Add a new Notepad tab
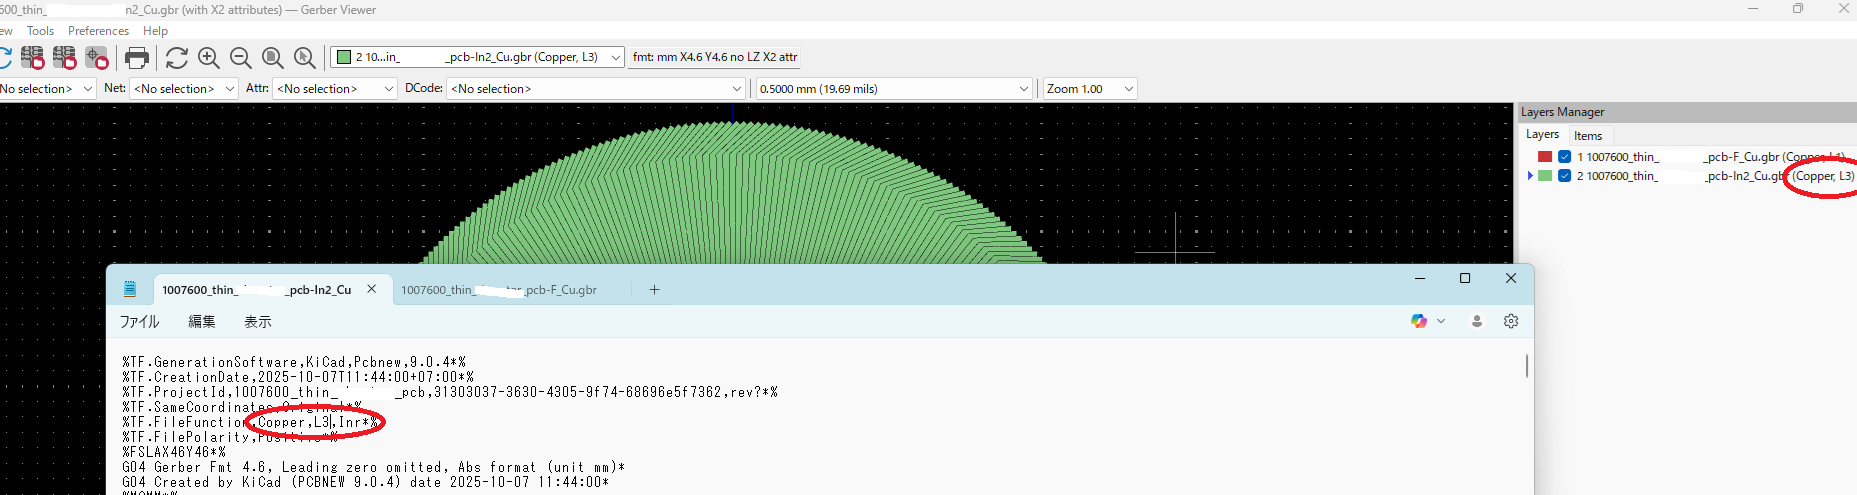This screenshot has width=1857, height=495. (x=654, y=290)
